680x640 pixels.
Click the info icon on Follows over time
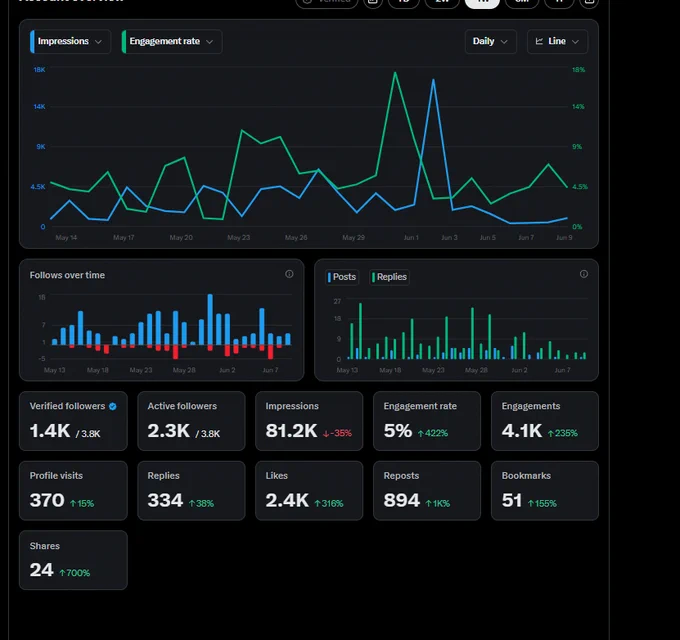289,274
